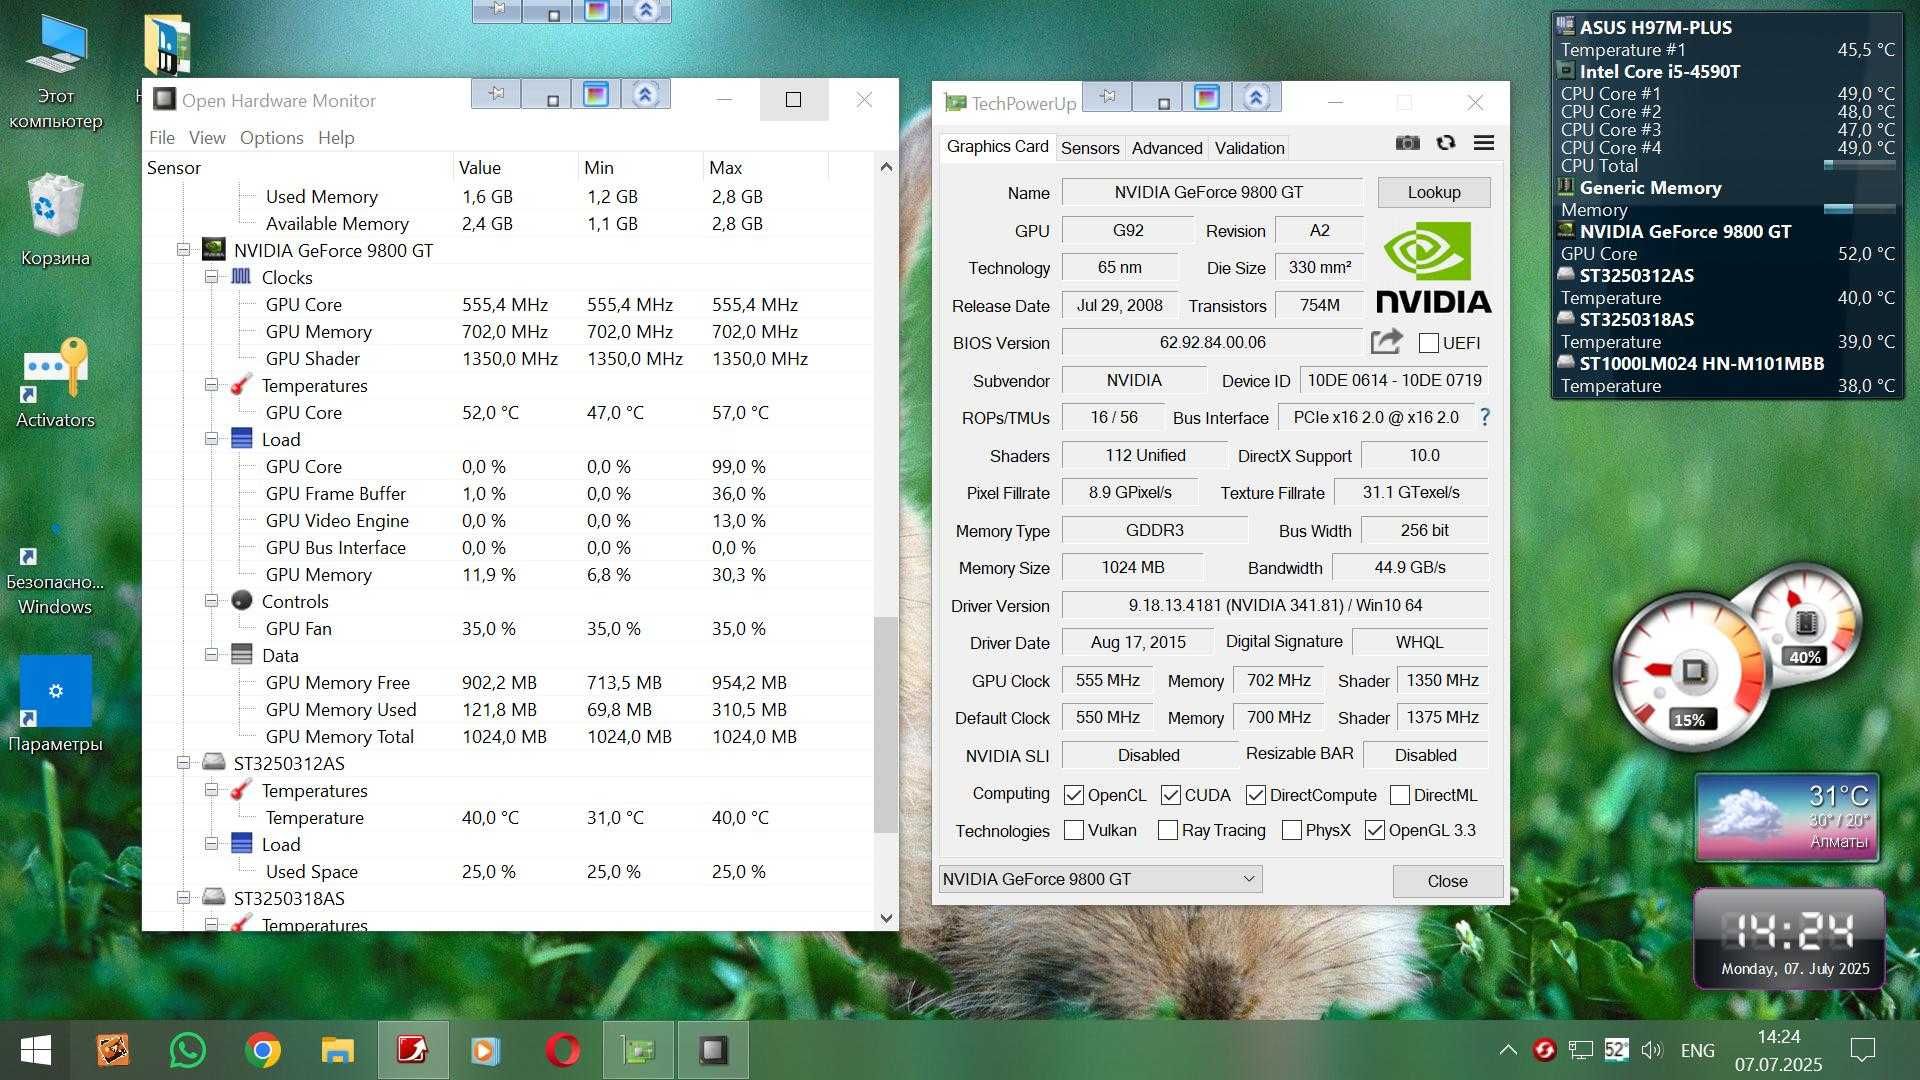Click the GPU-Z refresh arrows icon

pos(1446,143)
